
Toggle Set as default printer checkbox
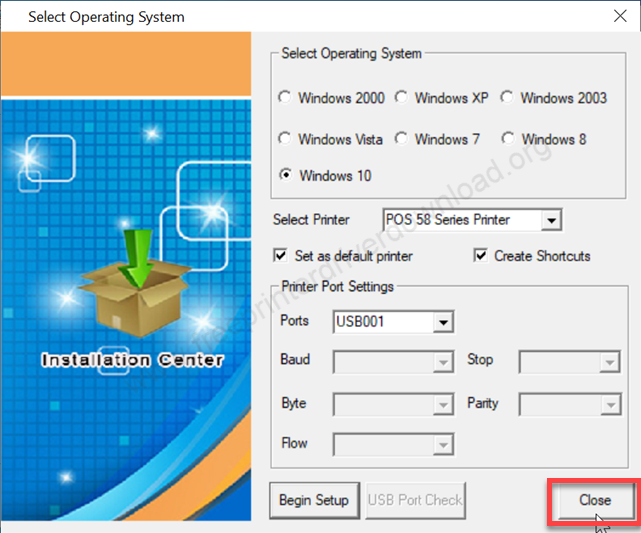pos(280,256)
